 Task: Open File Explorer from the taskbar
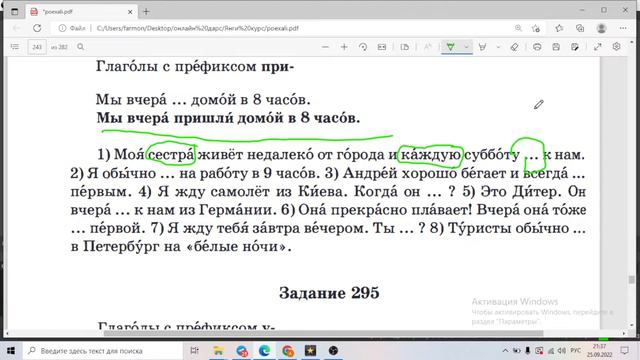coord(218,351)
